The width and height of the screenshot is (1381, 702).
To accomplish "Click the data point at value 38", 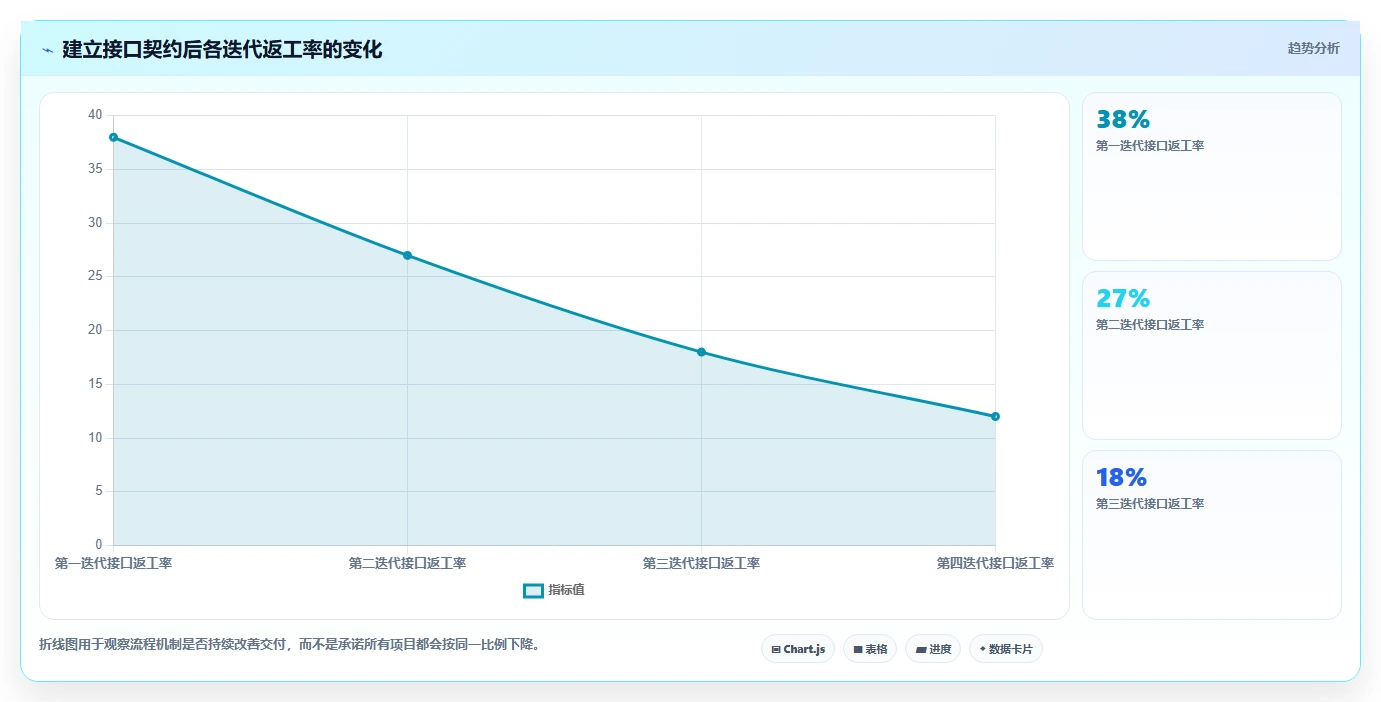I will coord(113,137).
